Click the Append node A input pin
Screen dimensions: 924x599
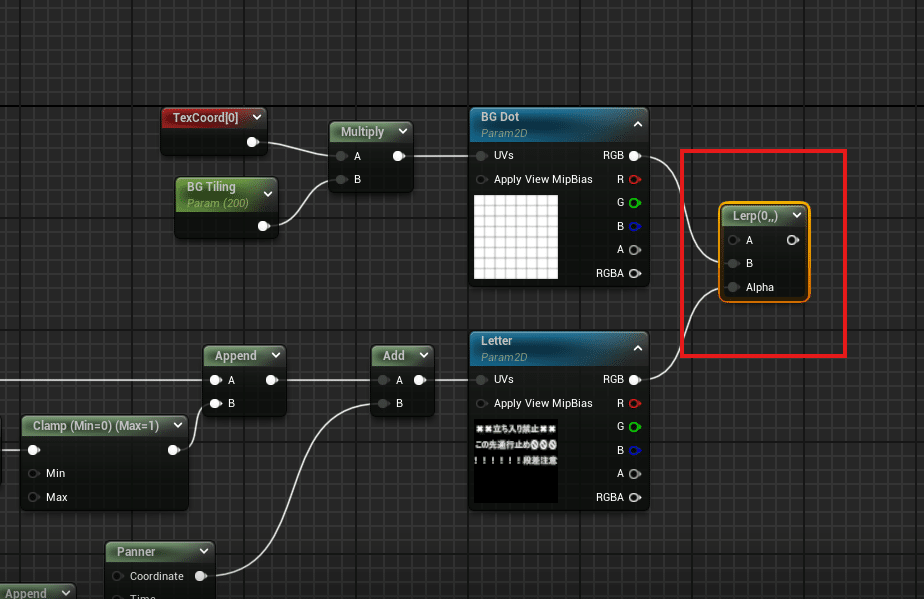pos(216,380)
